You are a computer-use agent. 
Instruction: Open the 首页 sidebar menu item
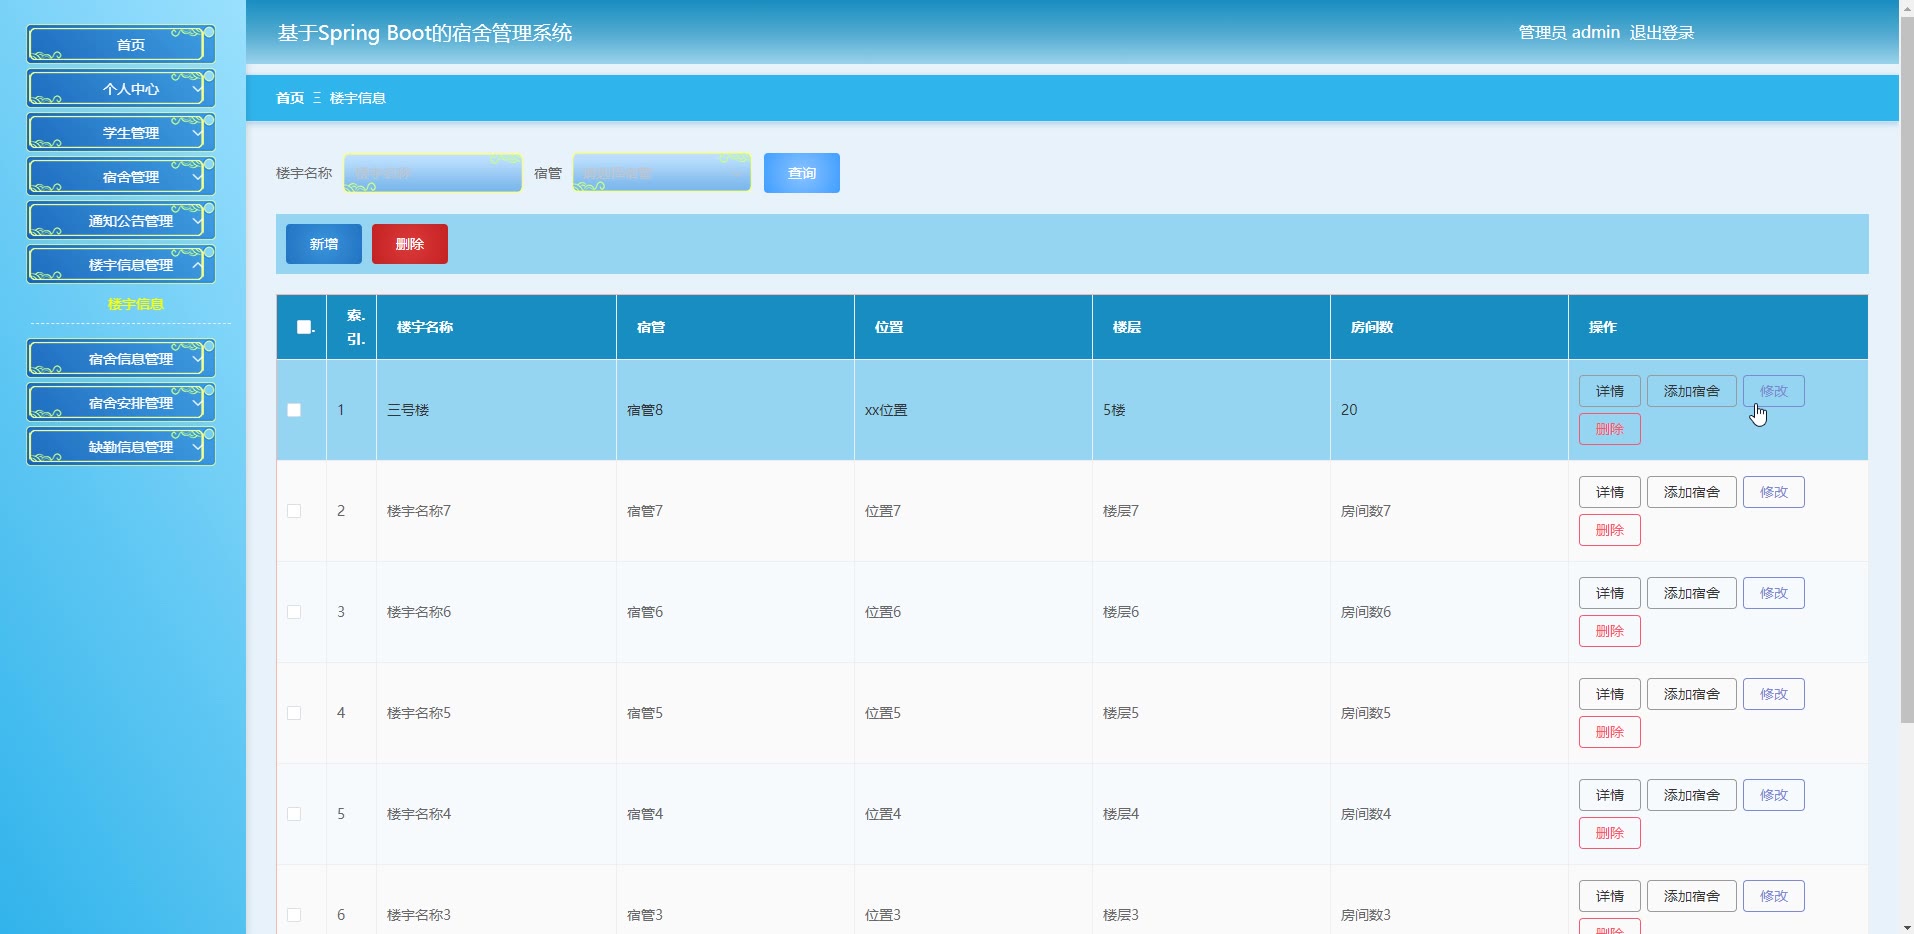pyautogui.click(x=121, y=45)
